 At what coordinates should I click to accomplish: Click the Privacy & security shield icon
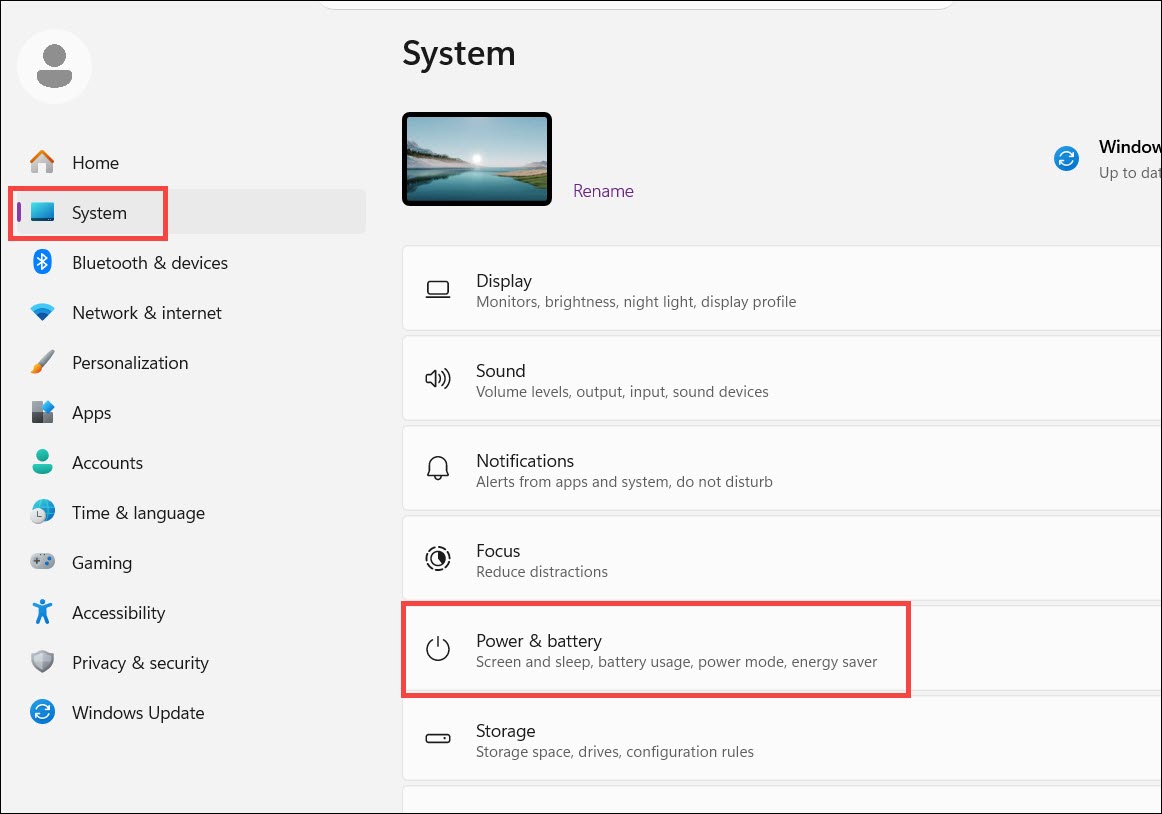pyautogui.click(x=42, y=661)
